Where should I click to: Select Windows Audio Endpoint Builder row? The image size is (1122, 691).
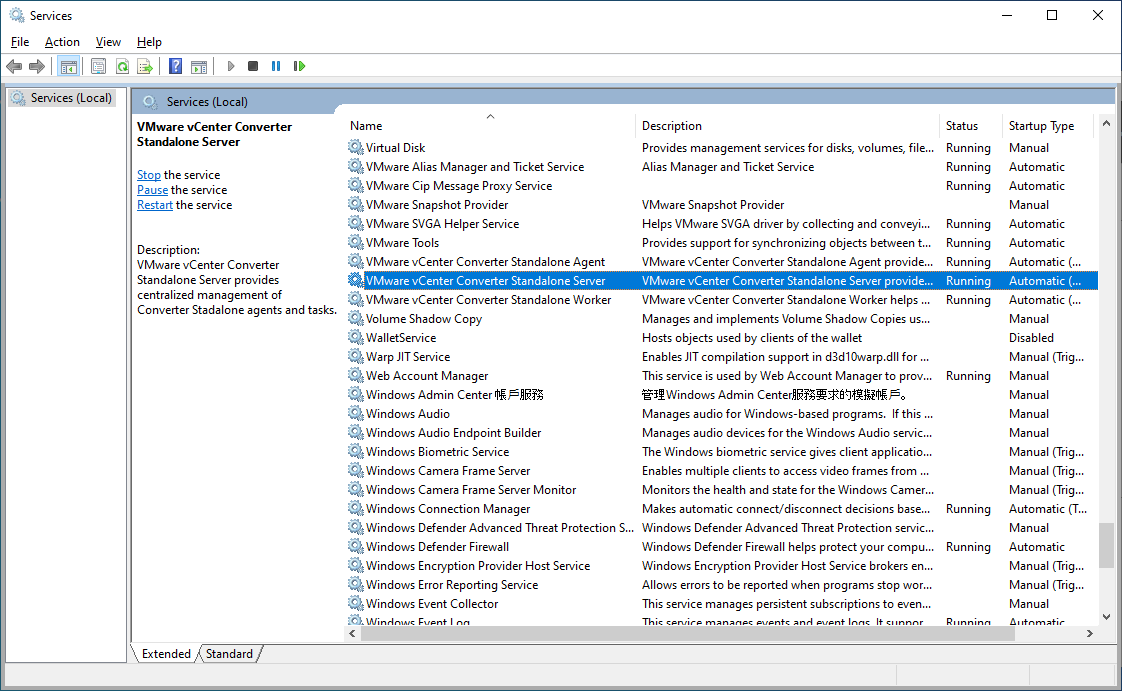click(x=721, y=433)
